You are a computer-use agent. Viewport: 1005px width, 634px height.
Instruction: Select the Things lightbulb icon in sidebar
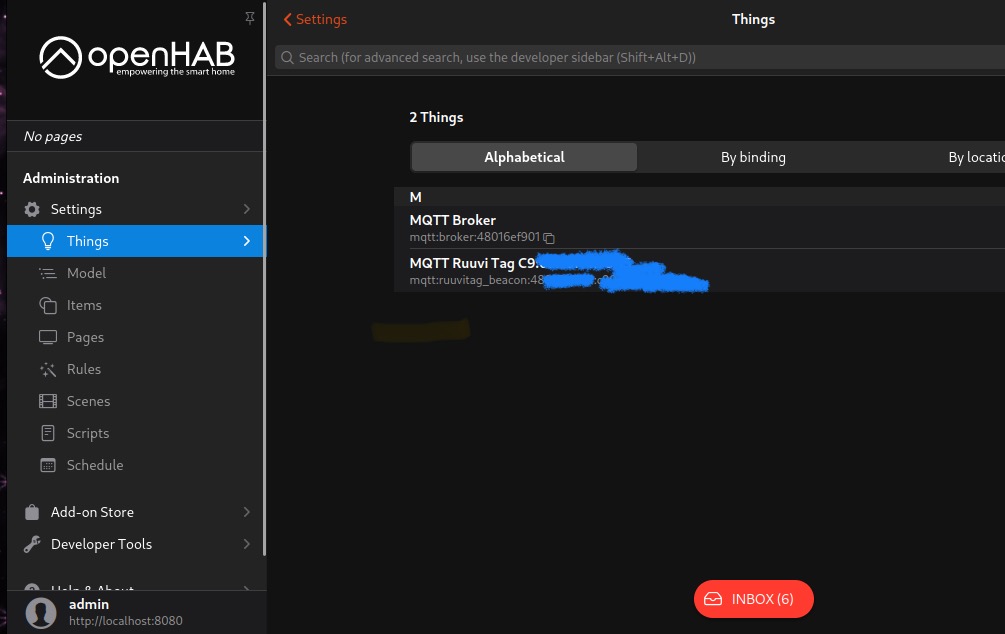pos(47,240)
